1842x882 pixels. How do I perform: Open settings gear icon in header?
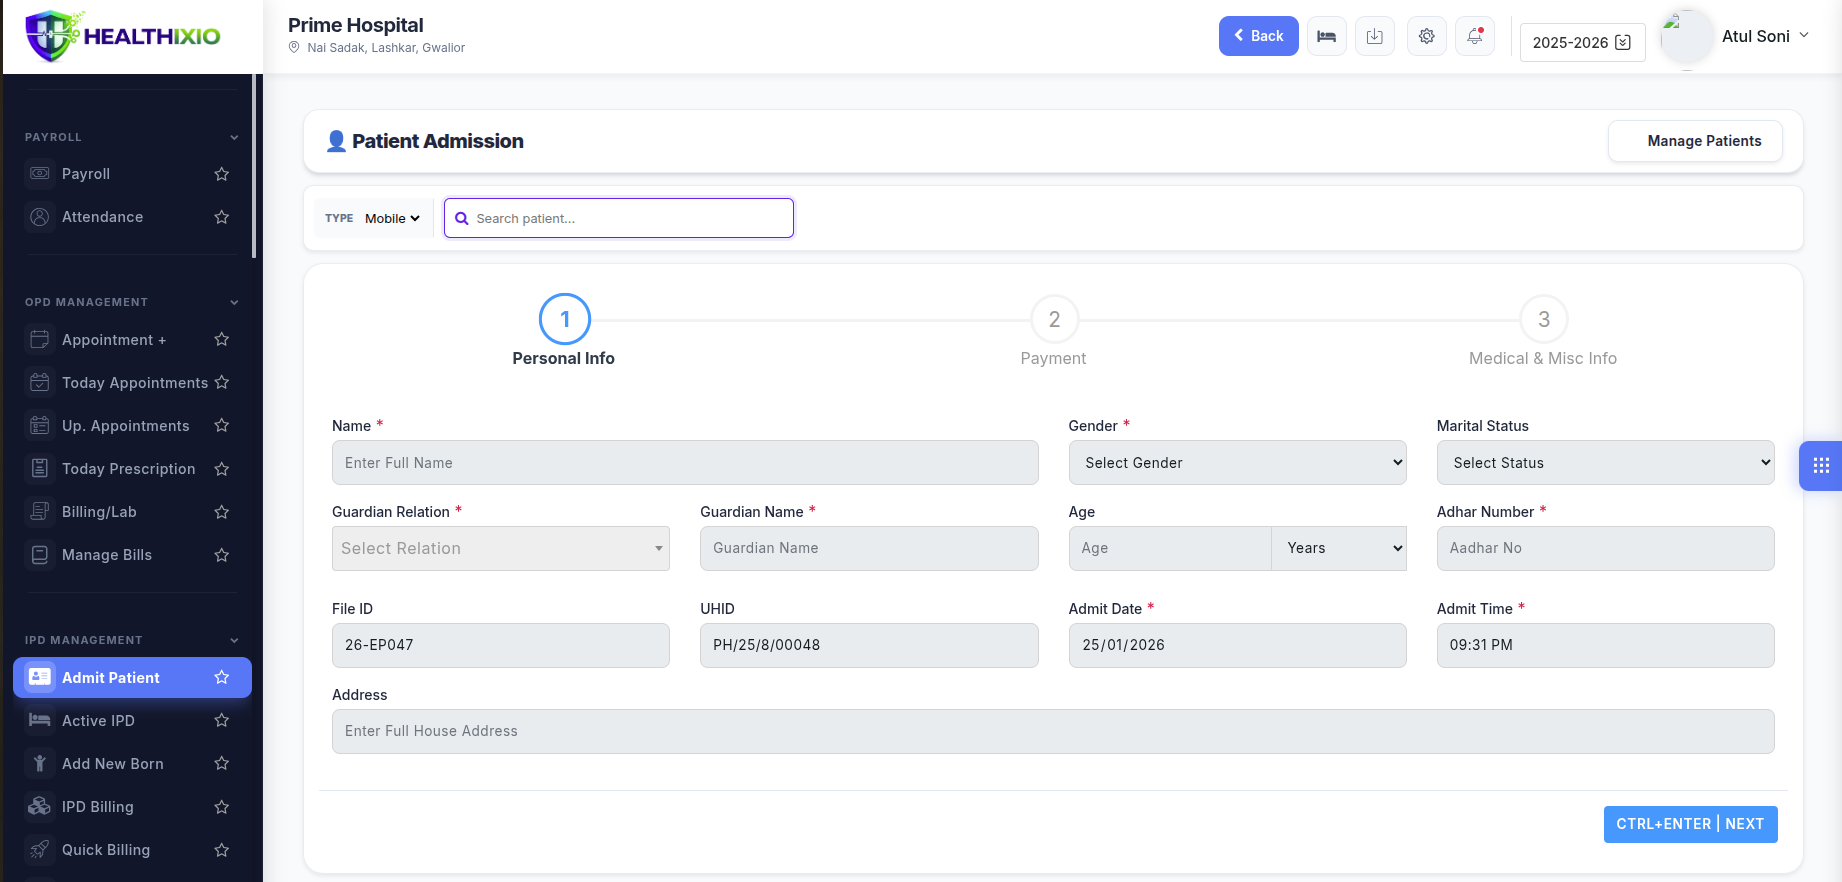[x=1427, y=36]
